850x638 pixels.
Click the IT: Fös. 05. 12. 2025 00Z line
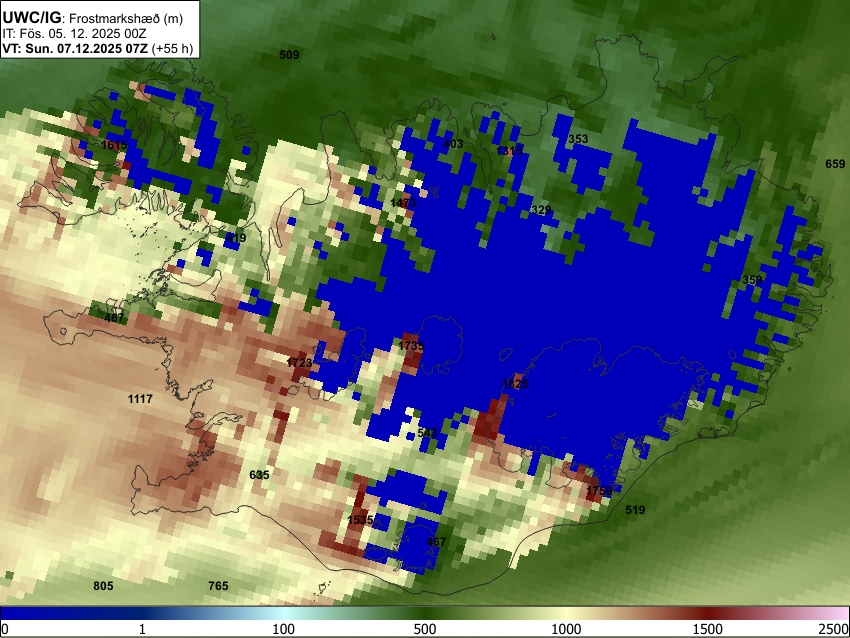click(74, 34)
